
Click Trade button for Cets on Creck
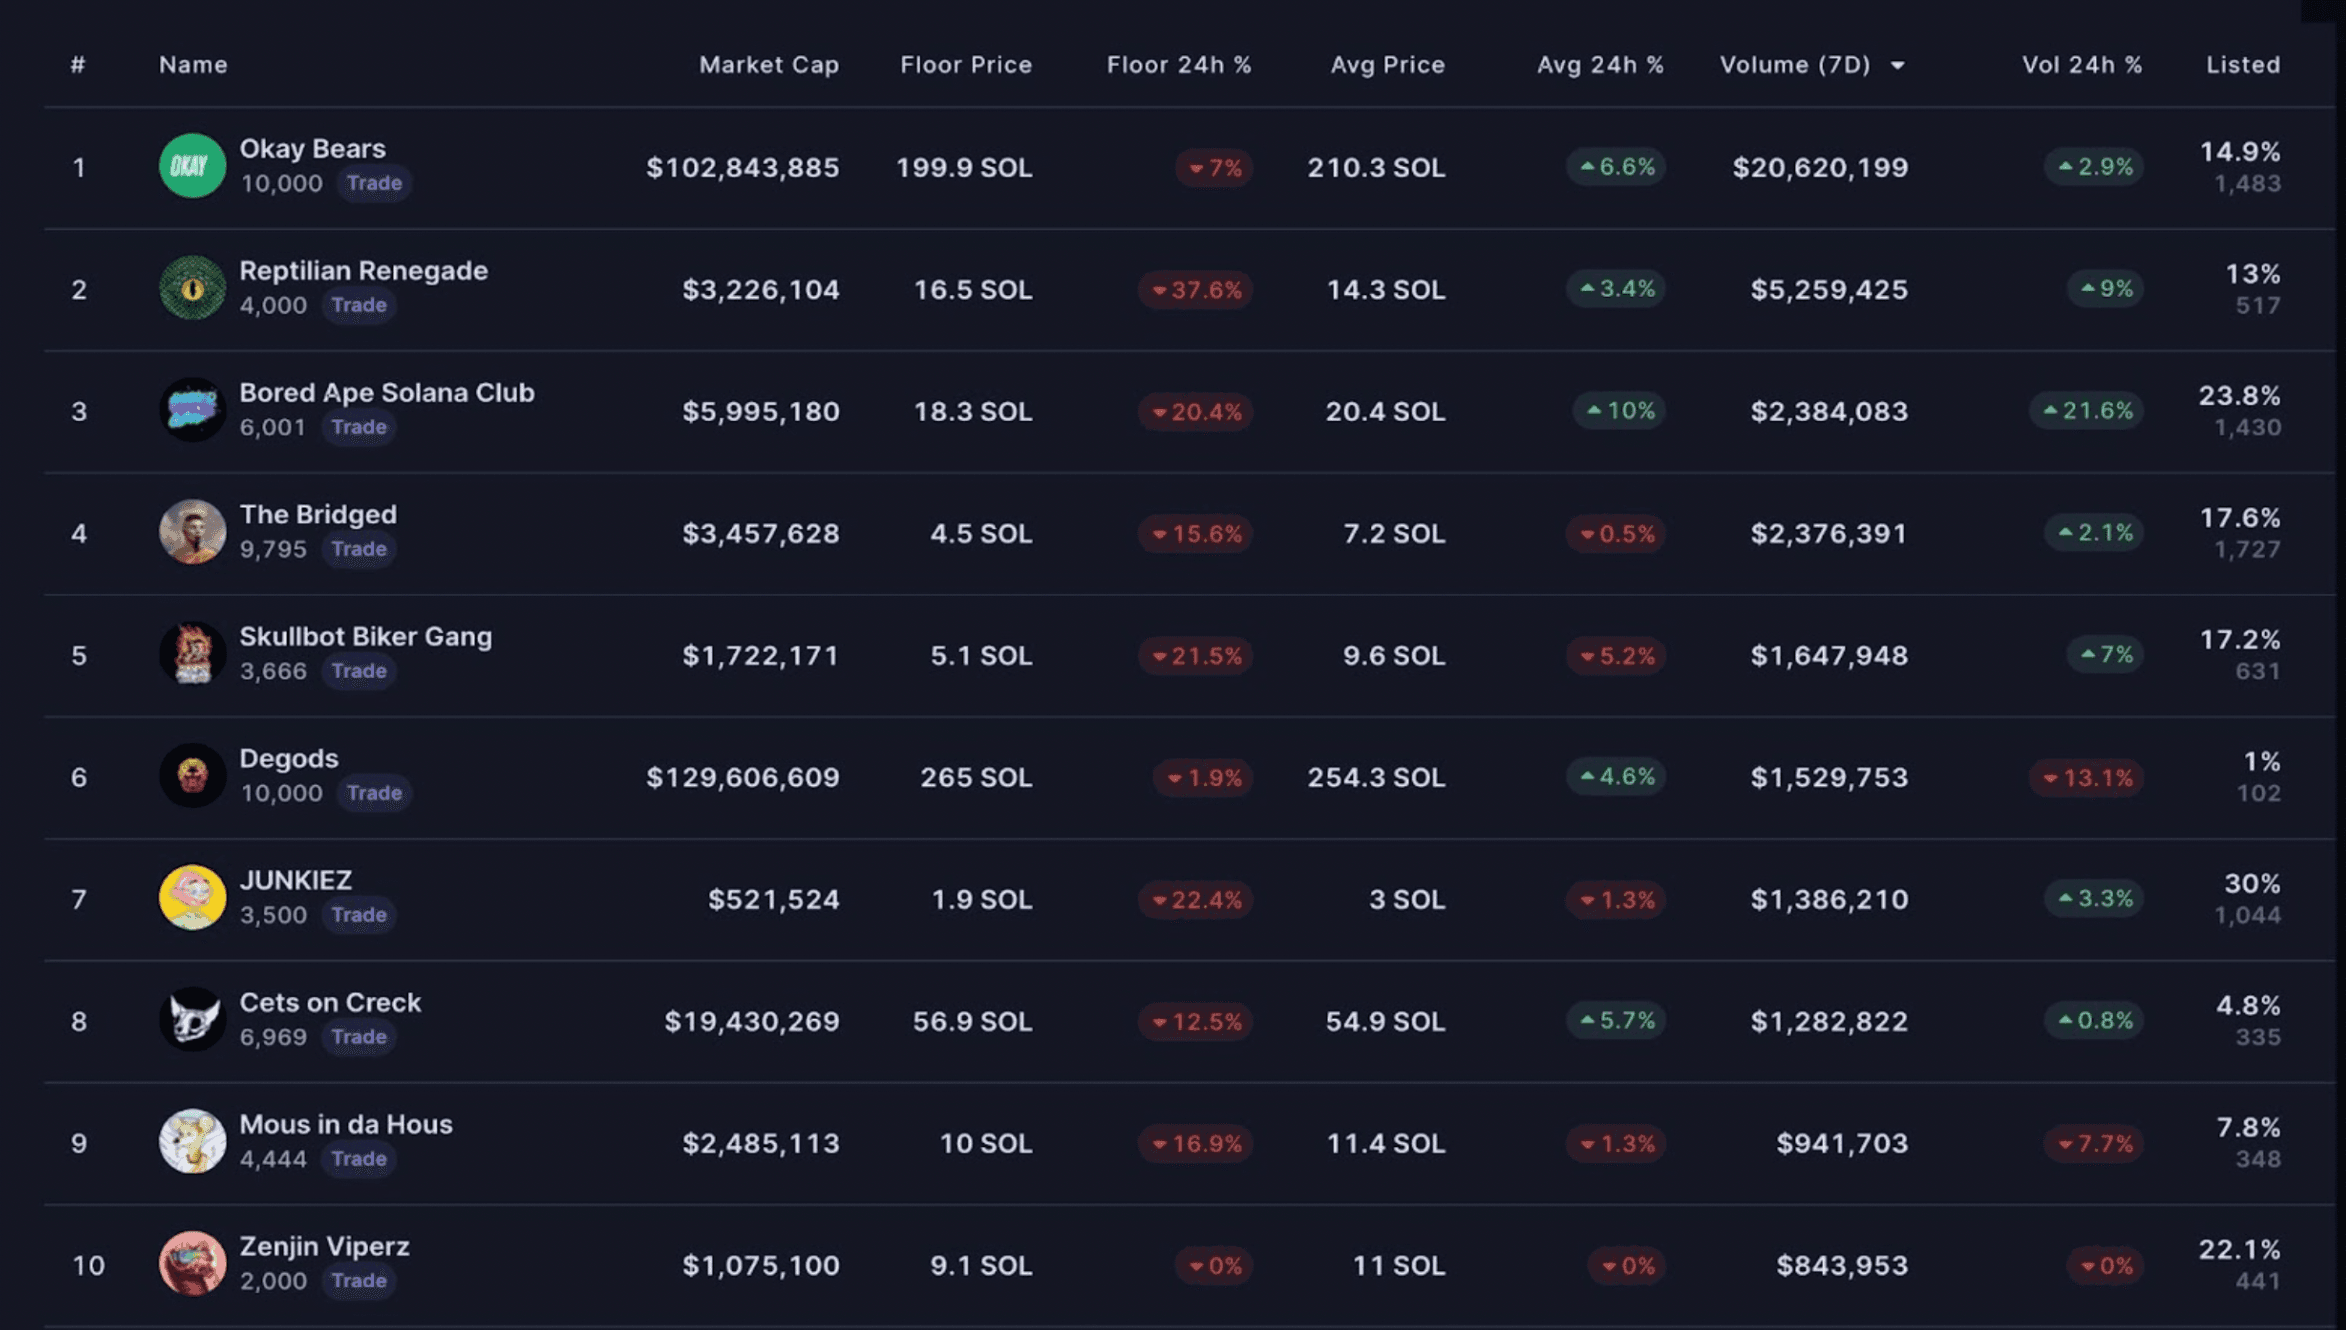(x=359, y=1037)
